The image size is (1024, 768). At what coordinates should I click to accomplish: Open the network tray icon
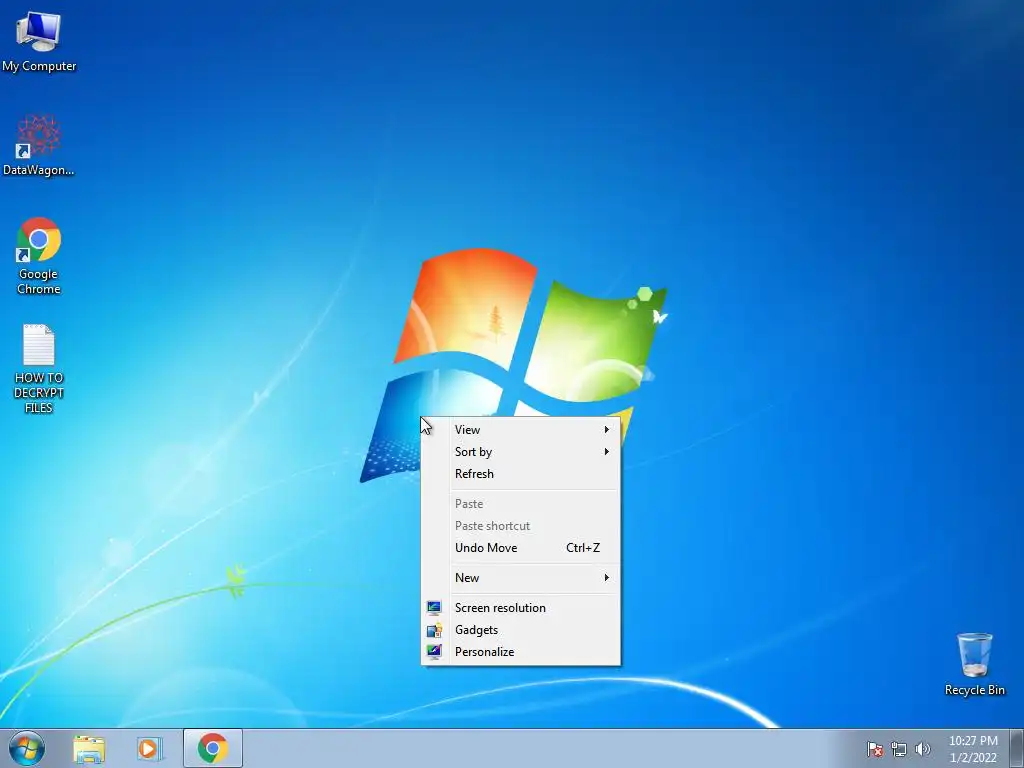click(x=899, y=749)
